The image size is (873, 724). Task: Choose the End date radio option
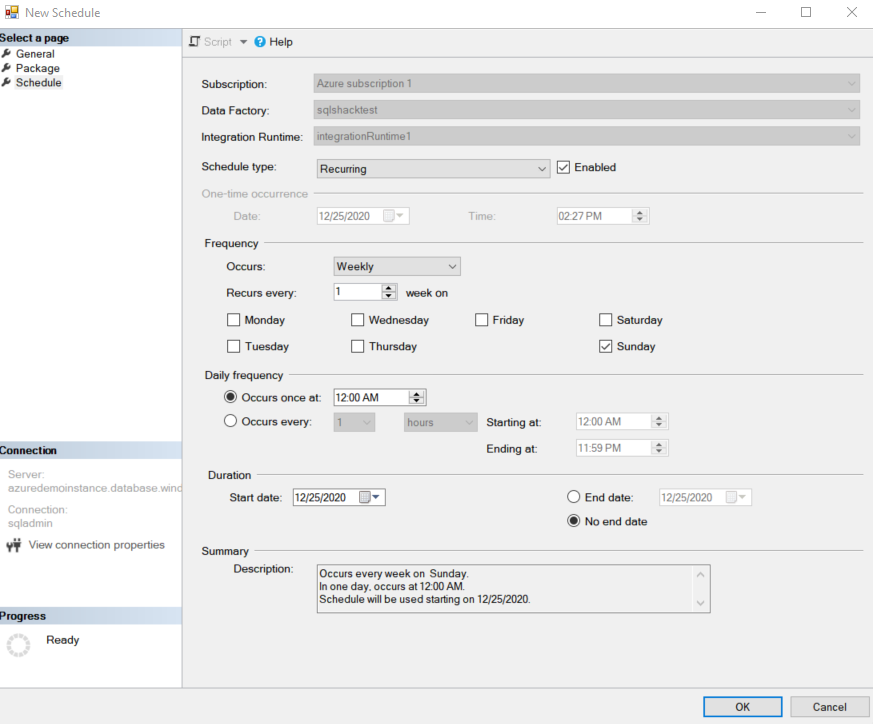[574, 497]
